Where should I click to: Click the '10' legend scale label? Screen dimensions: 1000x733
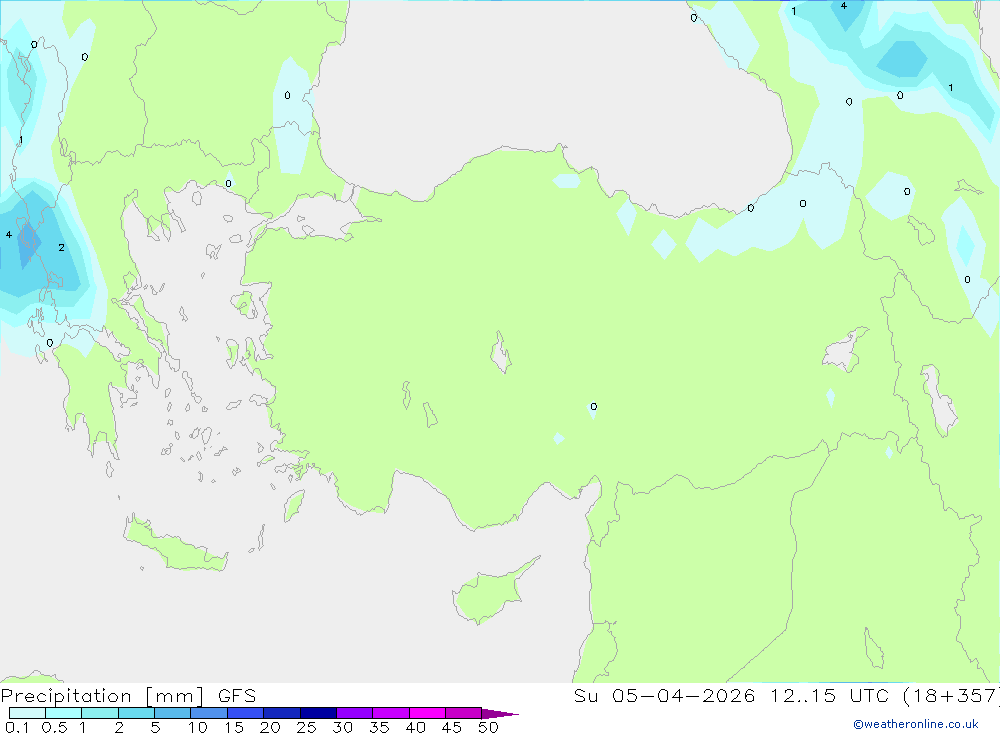coord(198,727)
